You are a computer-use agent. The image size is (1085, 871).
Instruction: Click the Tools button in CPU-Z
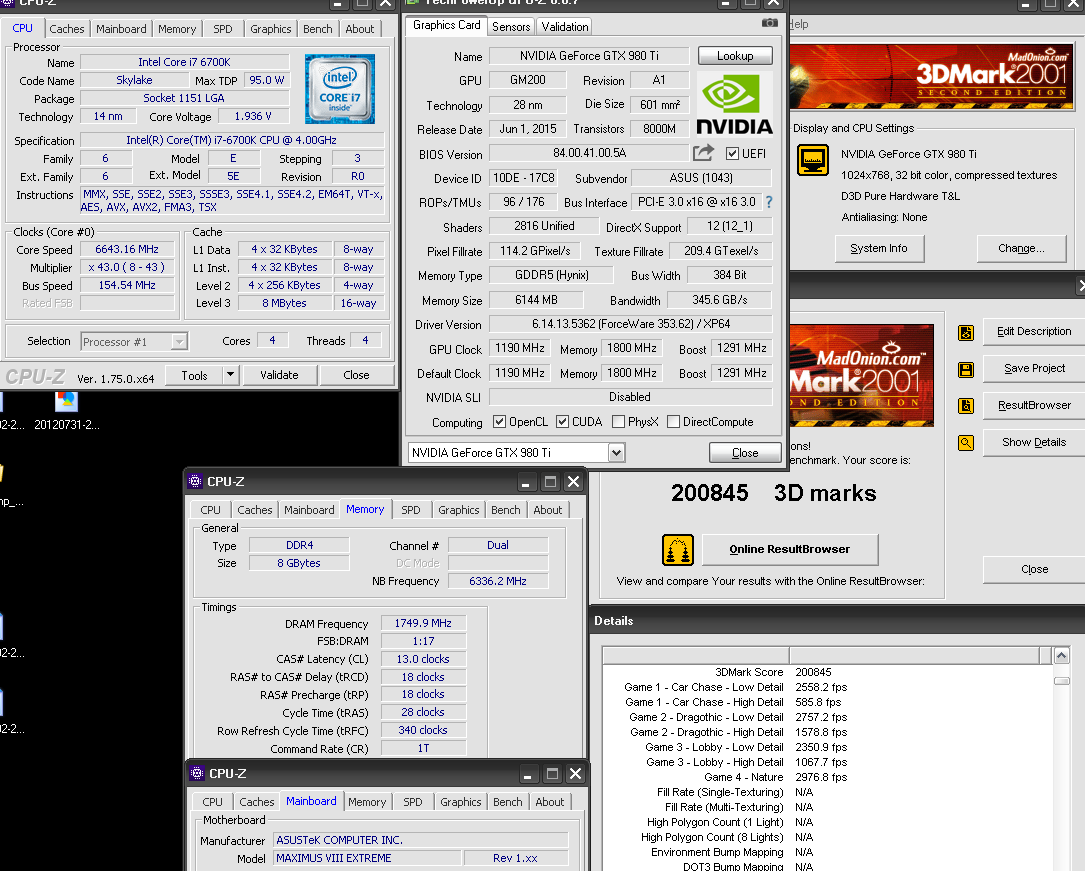tap(194, 375)
